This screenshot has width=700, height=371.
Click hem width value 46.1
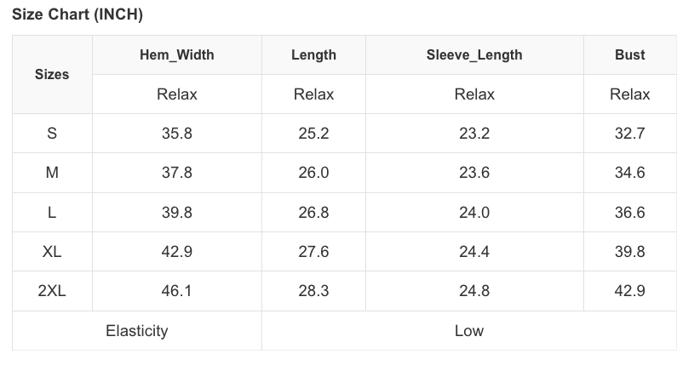click(177, 291)
